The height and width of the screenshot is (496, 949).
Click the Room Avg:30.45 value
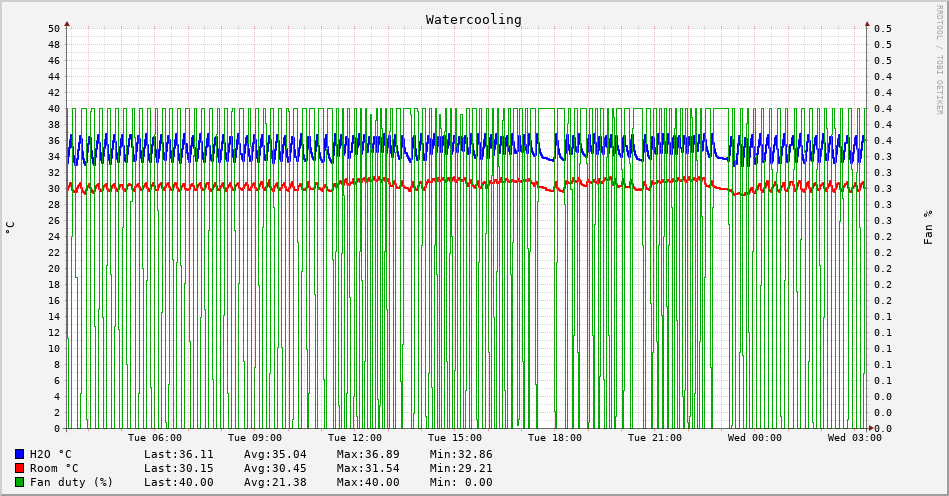pos(275,468)
